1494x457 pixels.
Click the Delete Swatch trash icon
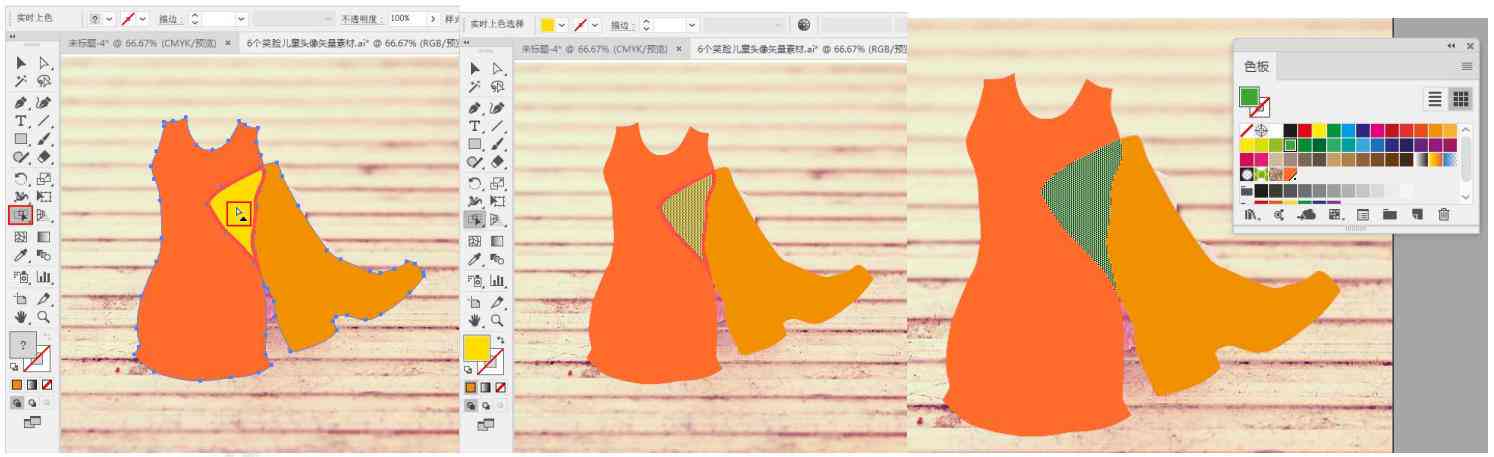(1443, 214)
